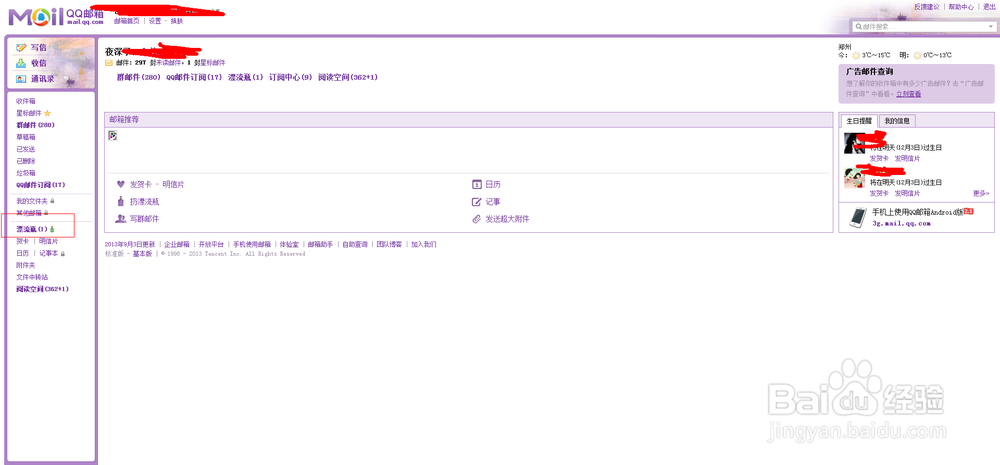The height and width of the screenshot is (465, 1000).
Task: Open 团队博客 footer link
Action: [x=389, y=244]
